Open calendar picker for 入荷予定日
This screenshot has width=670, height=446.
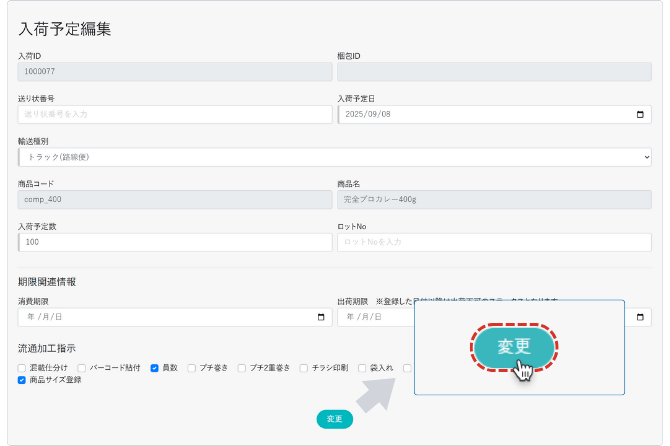click(x=641, y=114)
